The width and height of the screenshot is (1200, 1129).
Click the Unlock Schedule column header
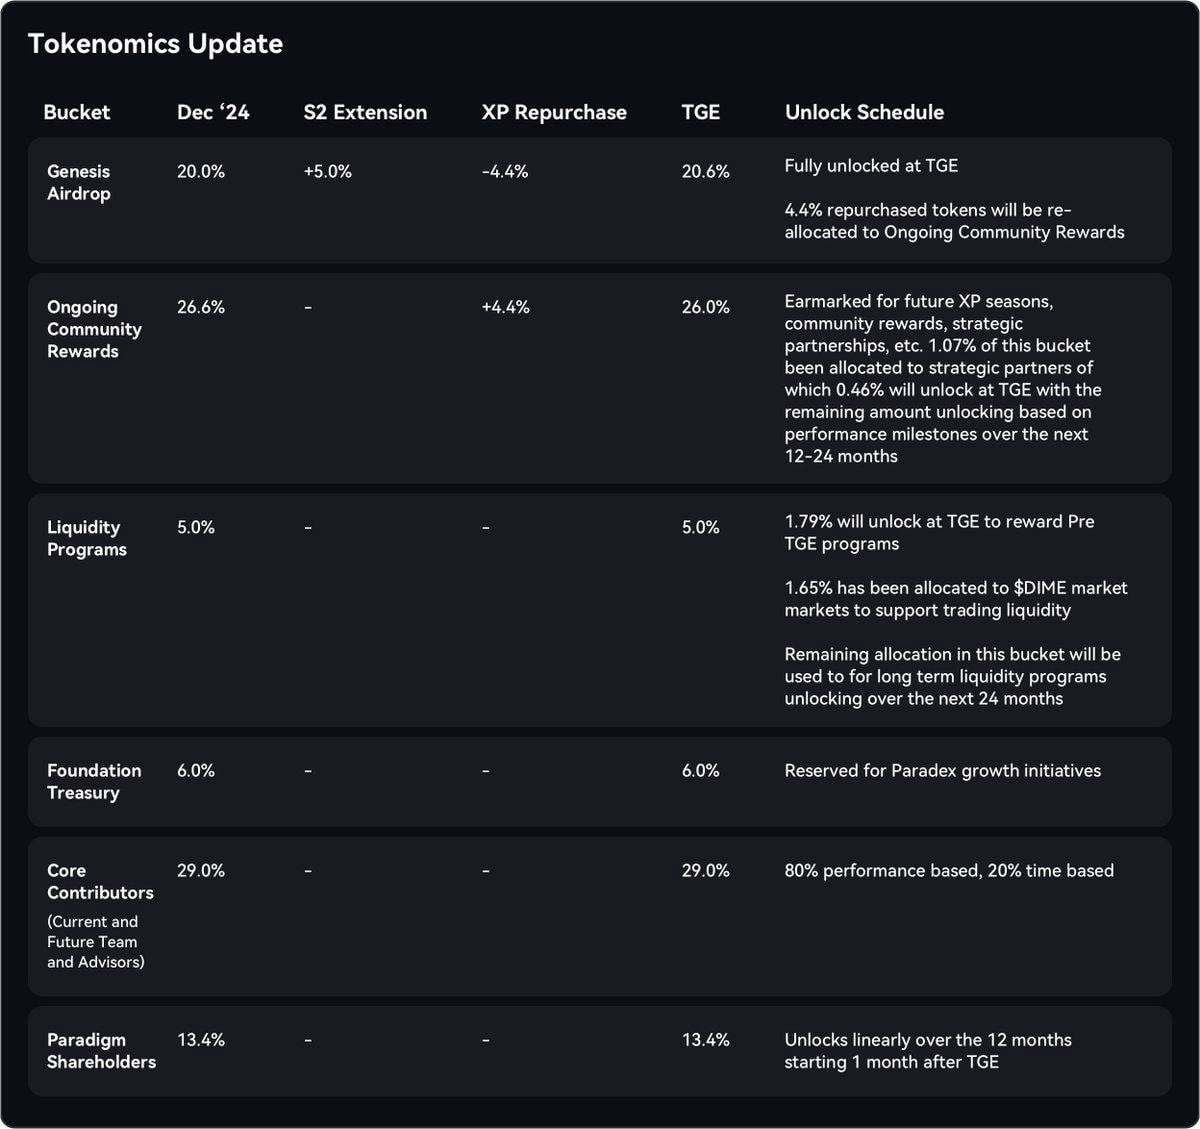(x=864, y=112)
